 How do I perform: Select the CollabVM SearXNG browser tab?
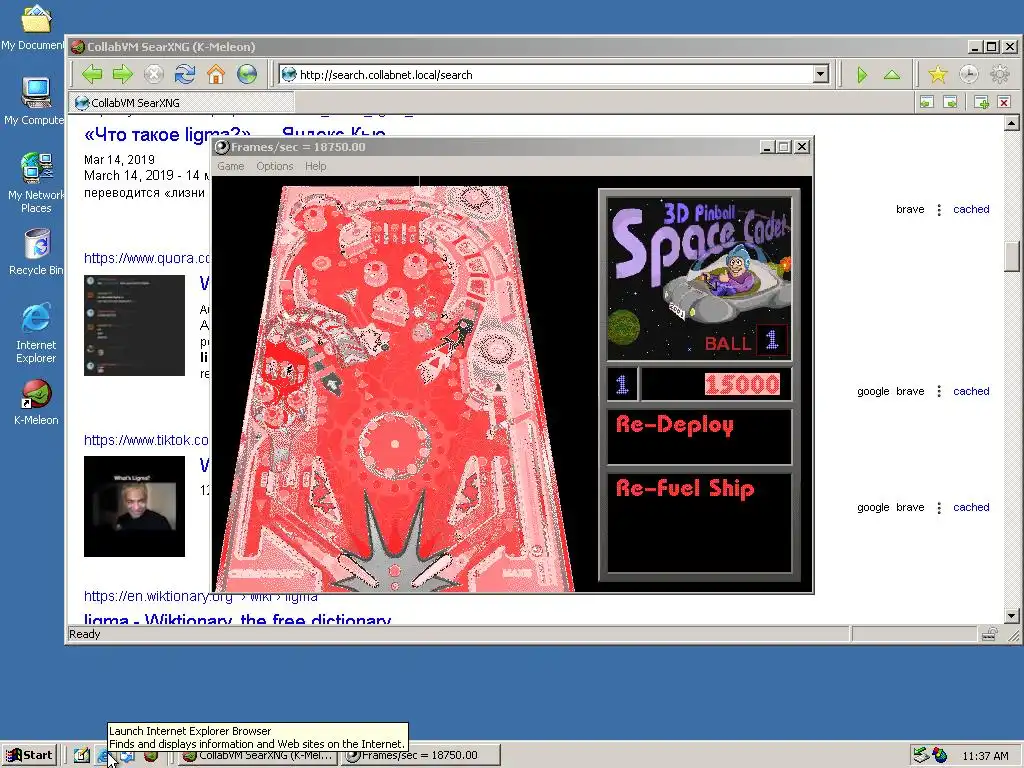(x=181, y=103)
